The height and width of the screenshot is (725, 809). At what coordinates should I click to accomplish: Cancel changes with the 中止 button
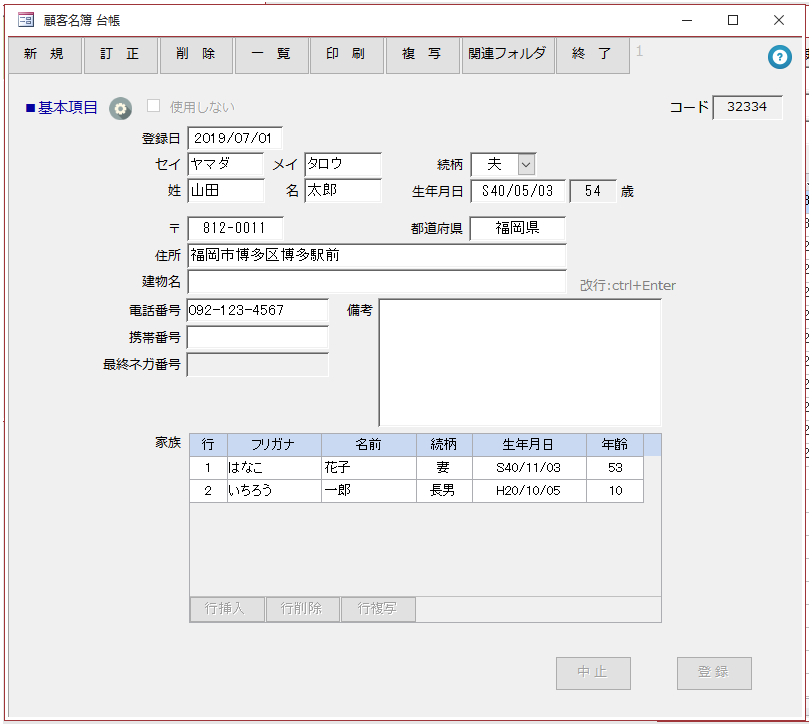pos(592,673)
